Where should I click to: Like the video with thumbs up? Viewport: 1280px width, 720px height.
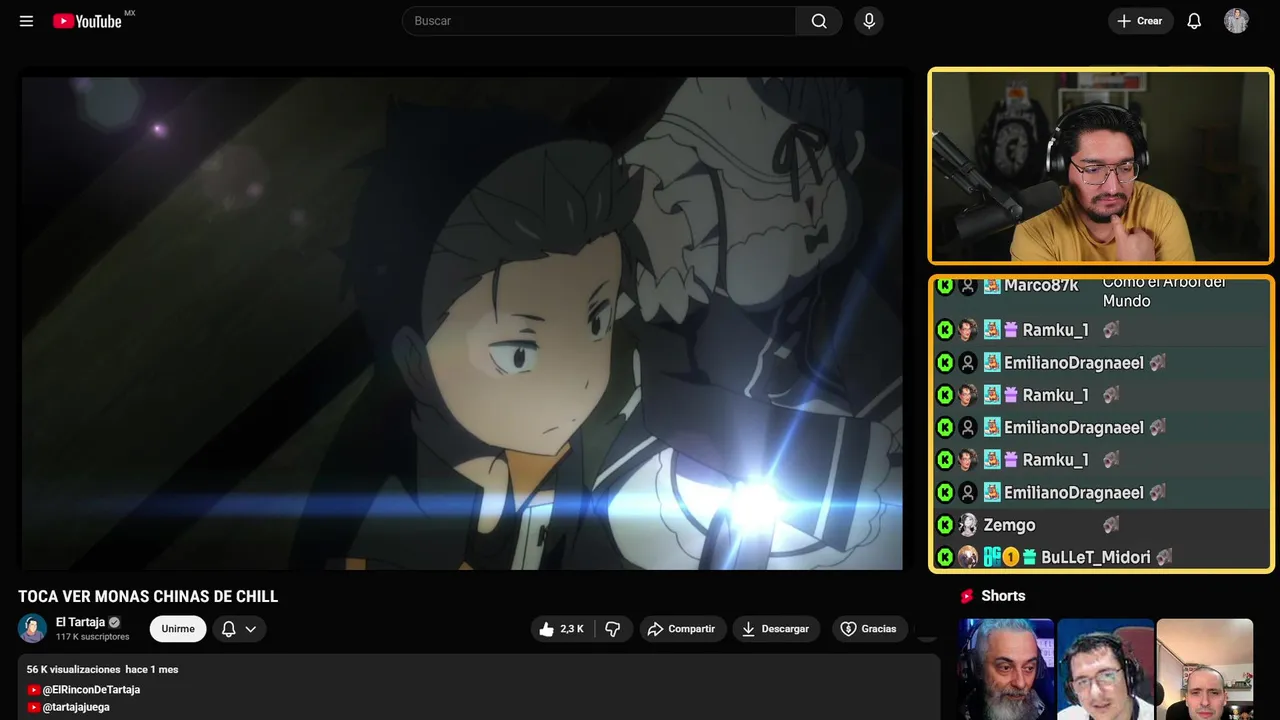point(563,629)
